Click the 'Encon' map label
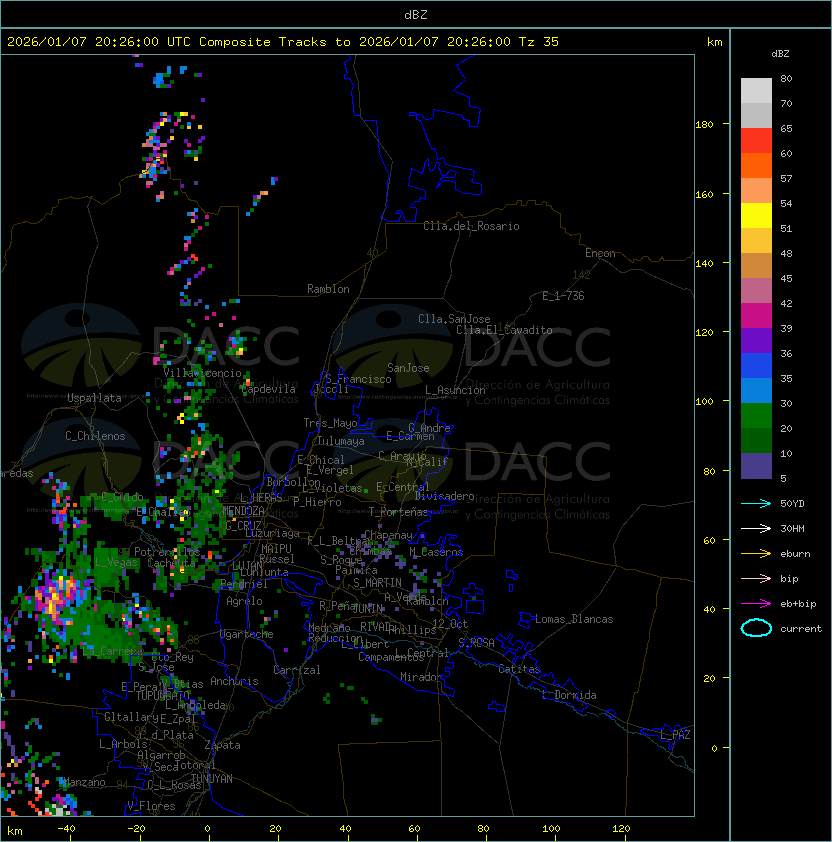The image size is (832, 842). point(600,253)
